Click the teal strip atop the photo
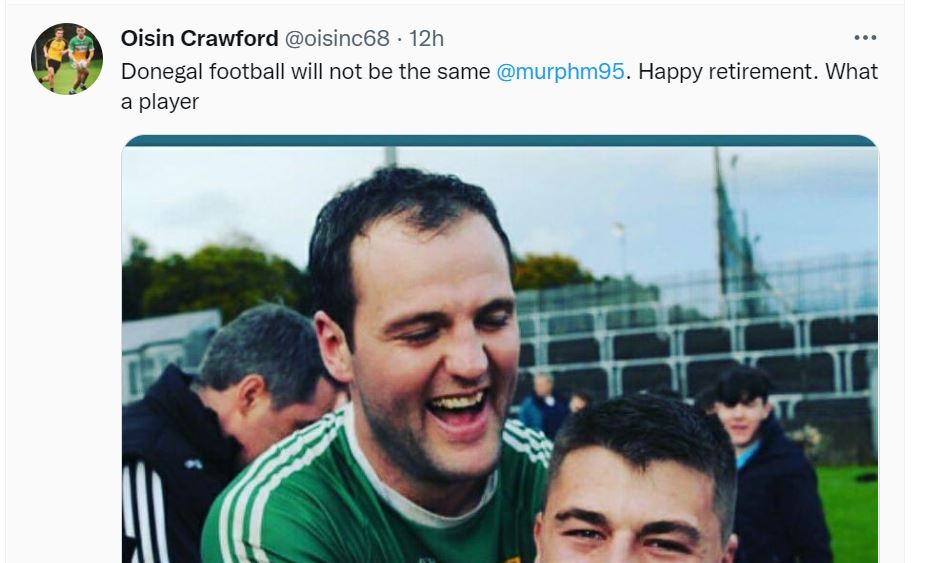 (500, 141)
